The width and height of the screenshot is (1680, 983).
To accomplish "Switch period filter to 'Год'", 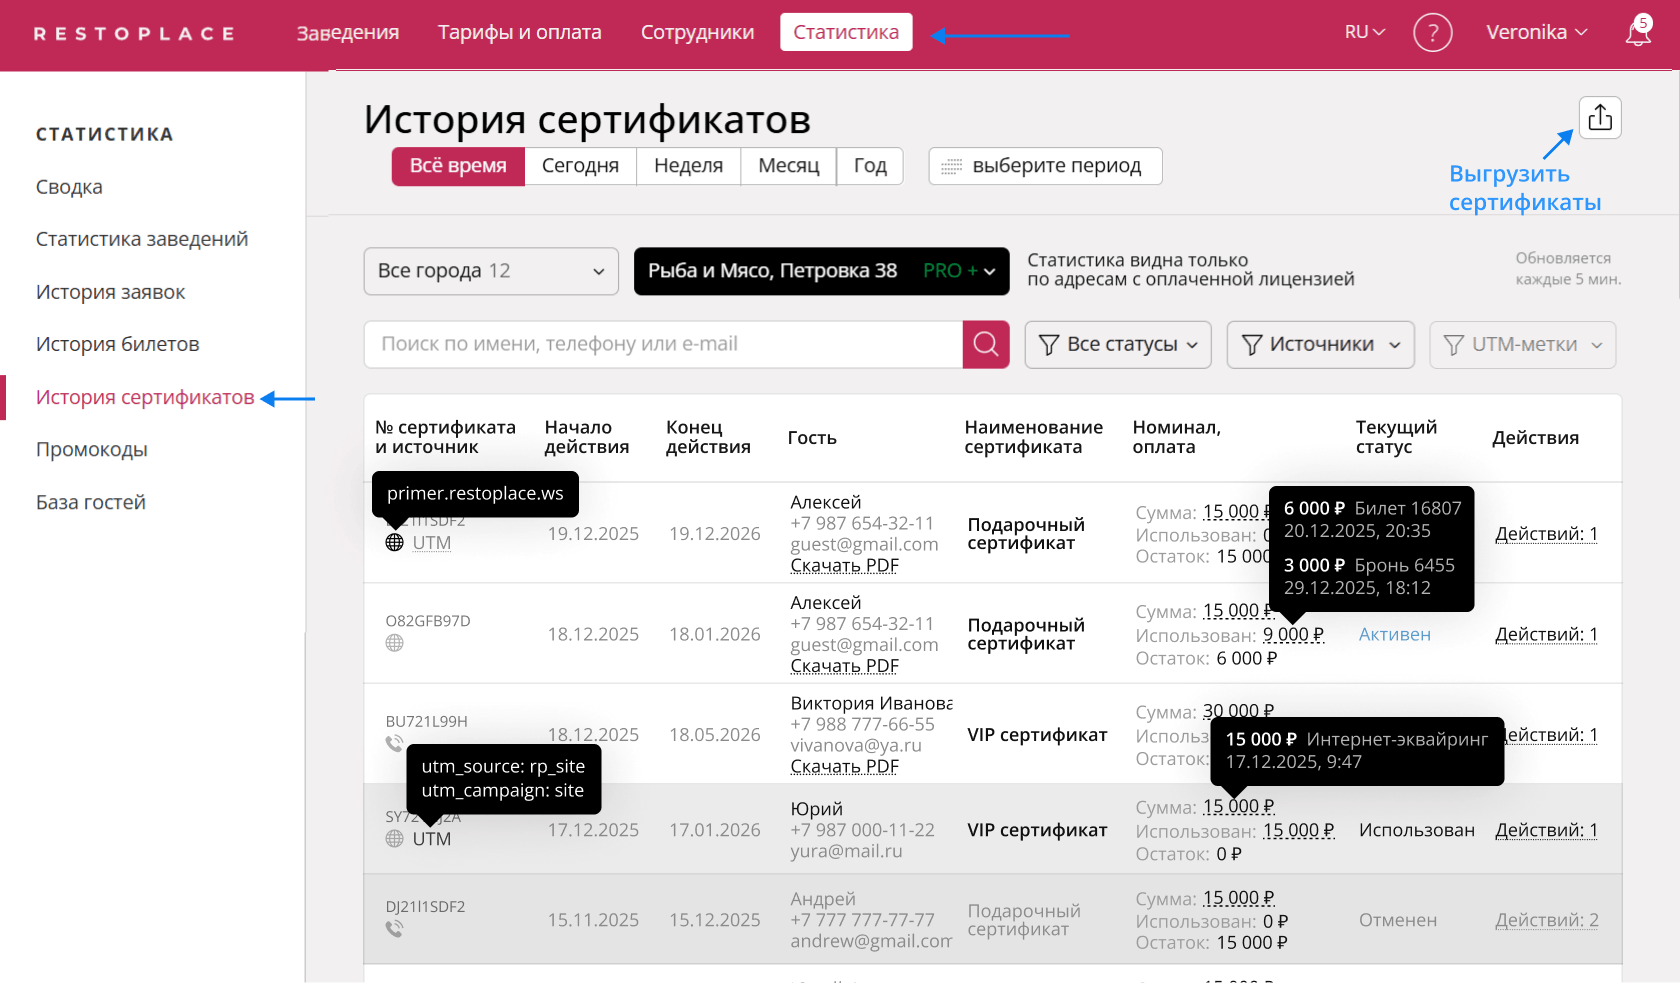I will (869, 166).
